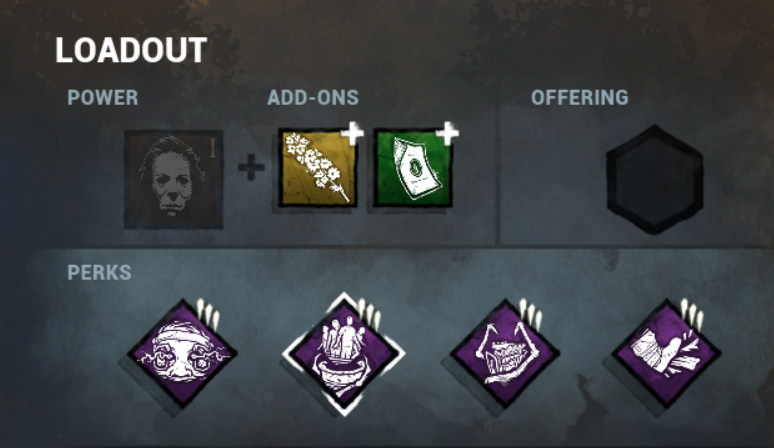Select the ADD-ONS section label
Image resolution: width=774 pixels, height=448 pixels.
pos(313,98)
